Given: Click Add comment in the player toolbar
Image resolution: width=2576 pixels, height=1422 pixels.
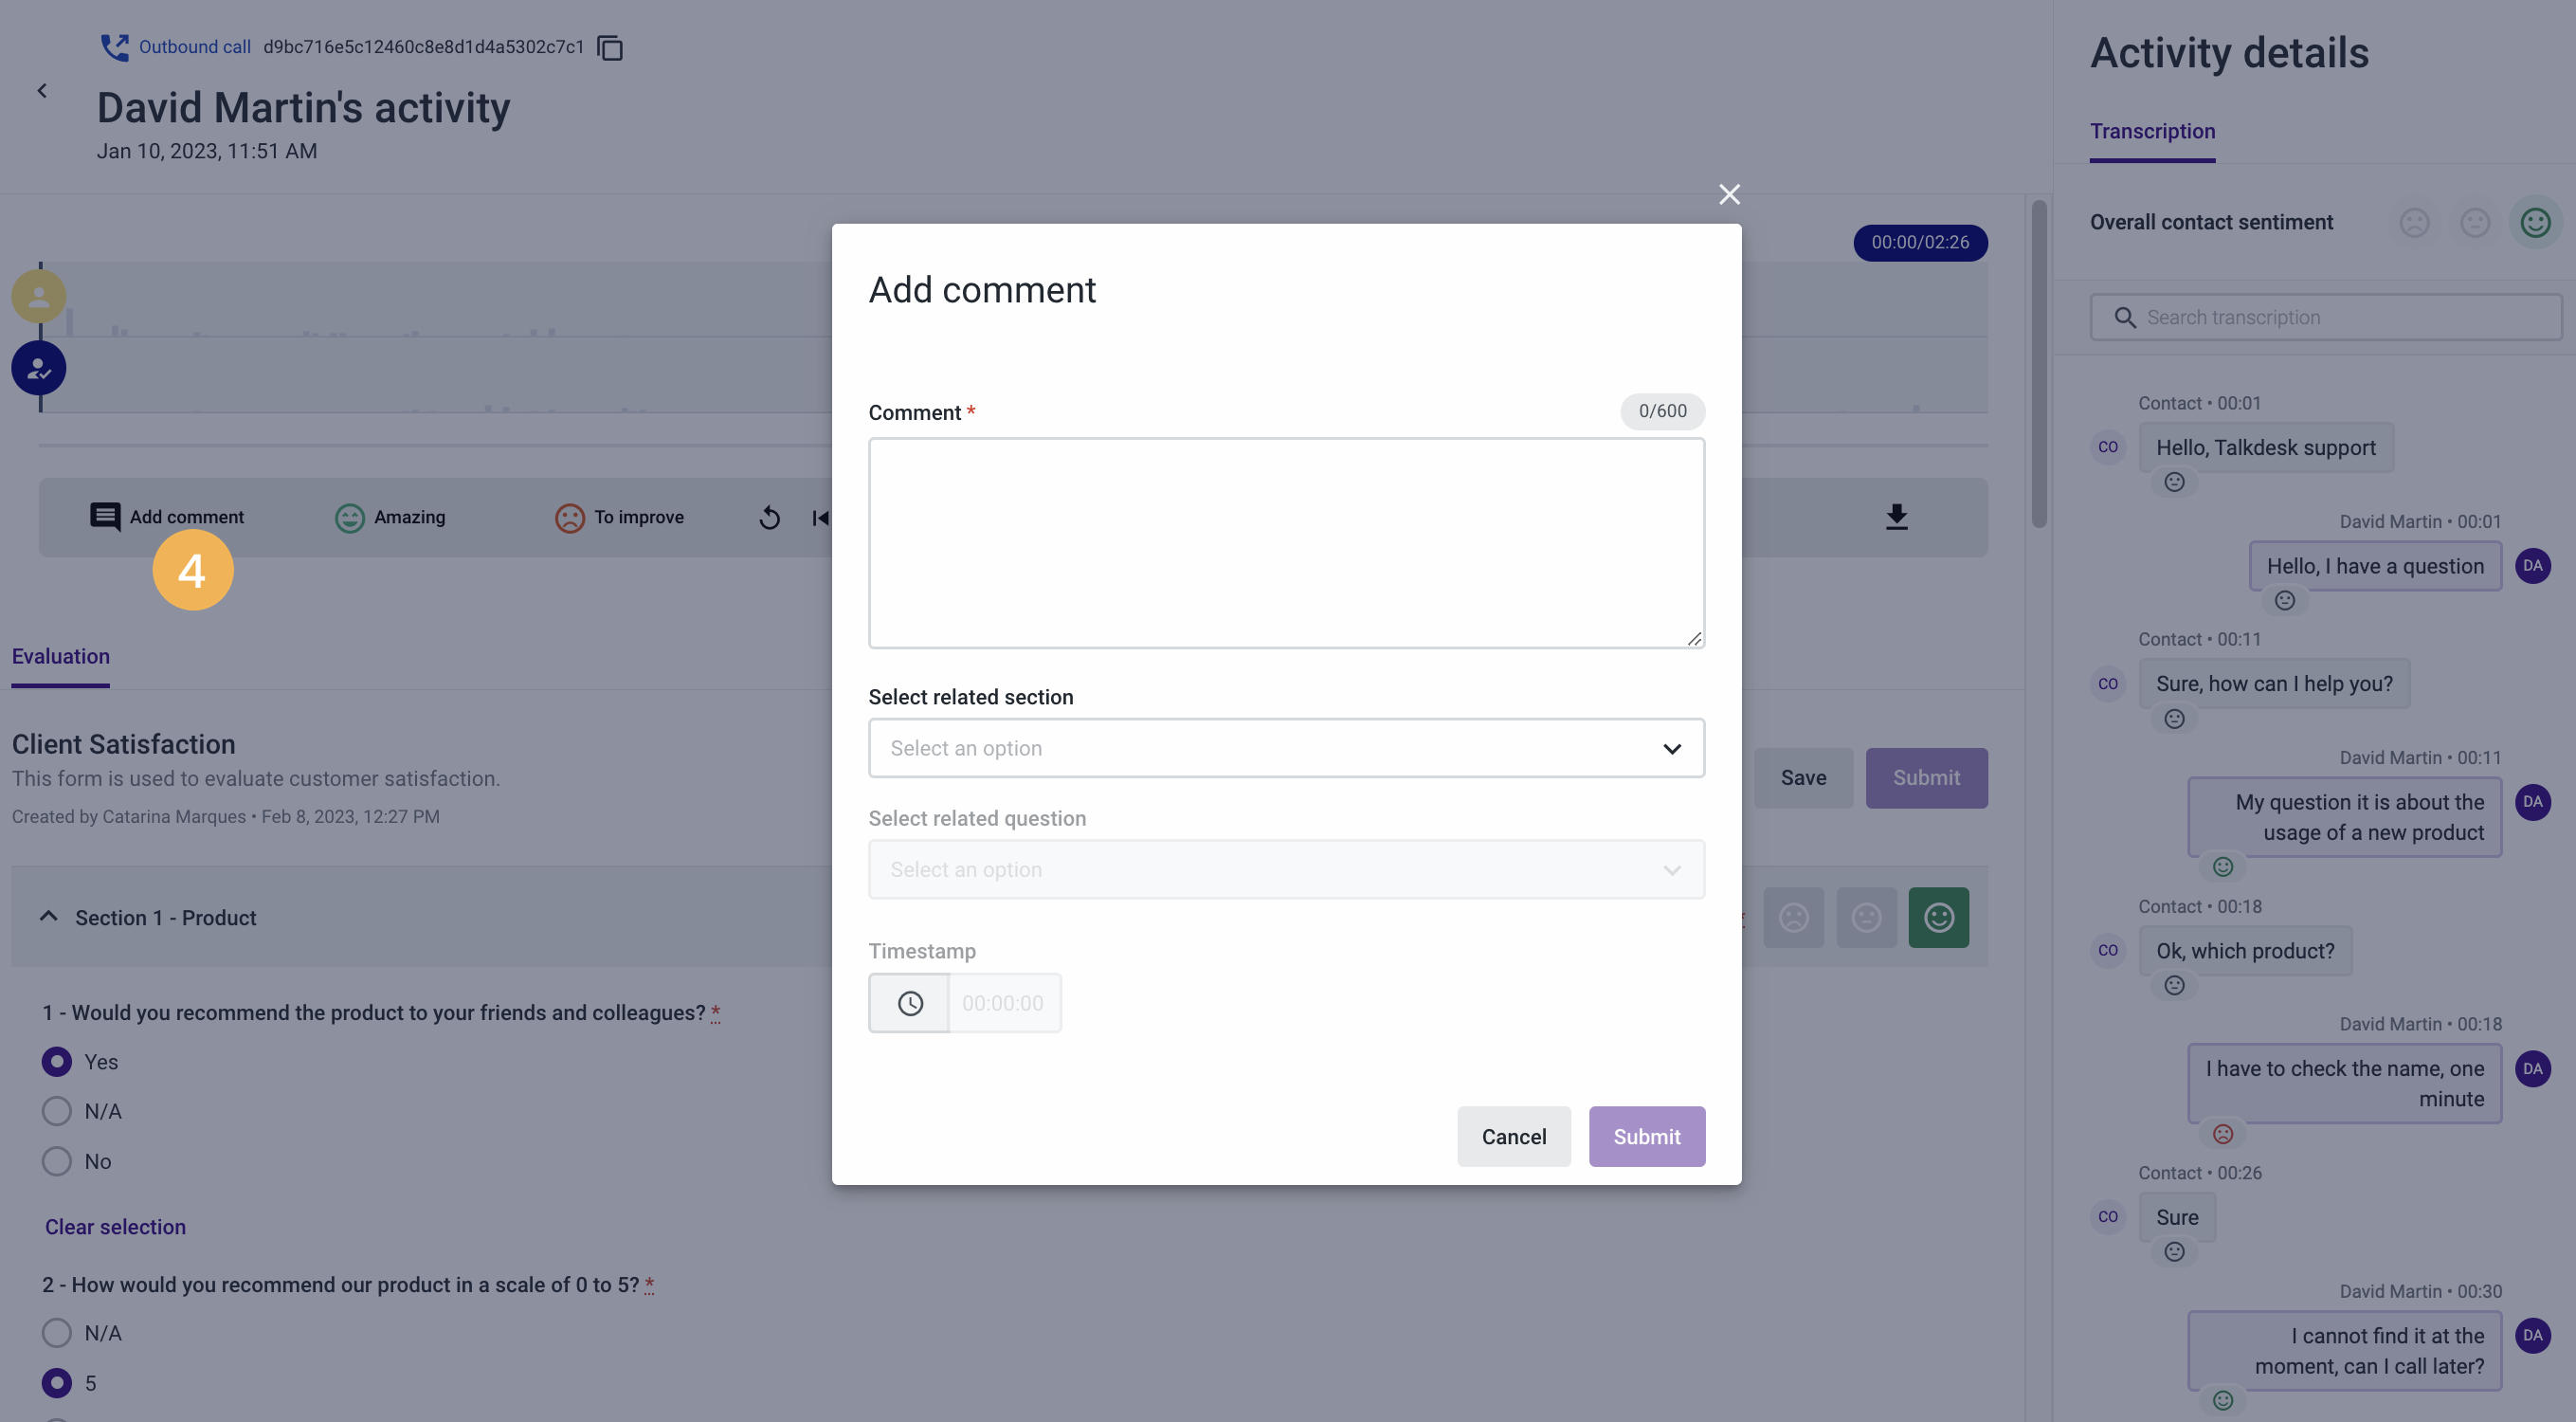Looking at the screenshot, I should pos(166,517).
